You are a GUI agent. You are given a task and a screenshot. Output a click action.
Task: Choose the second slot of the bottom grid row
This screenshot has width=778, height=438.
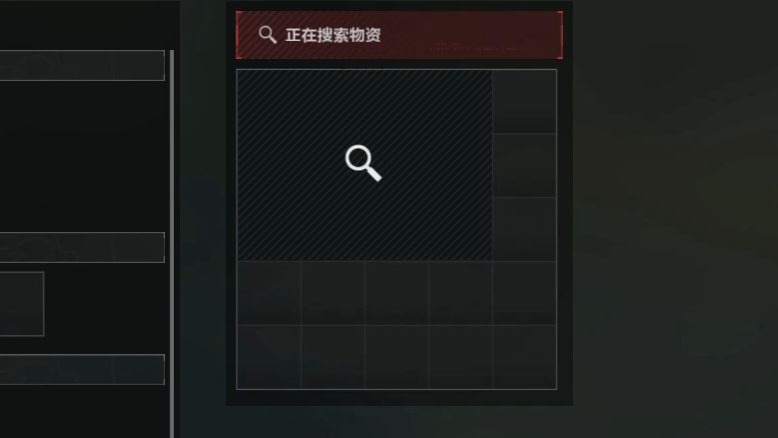click(x=333, y=357)
